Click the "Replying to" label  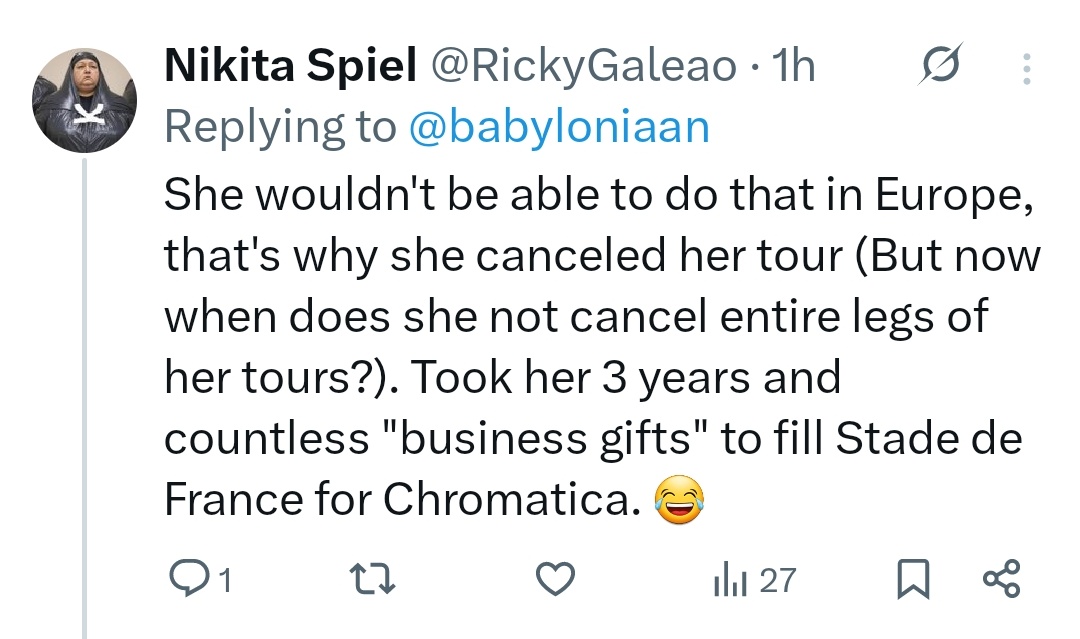279,127
